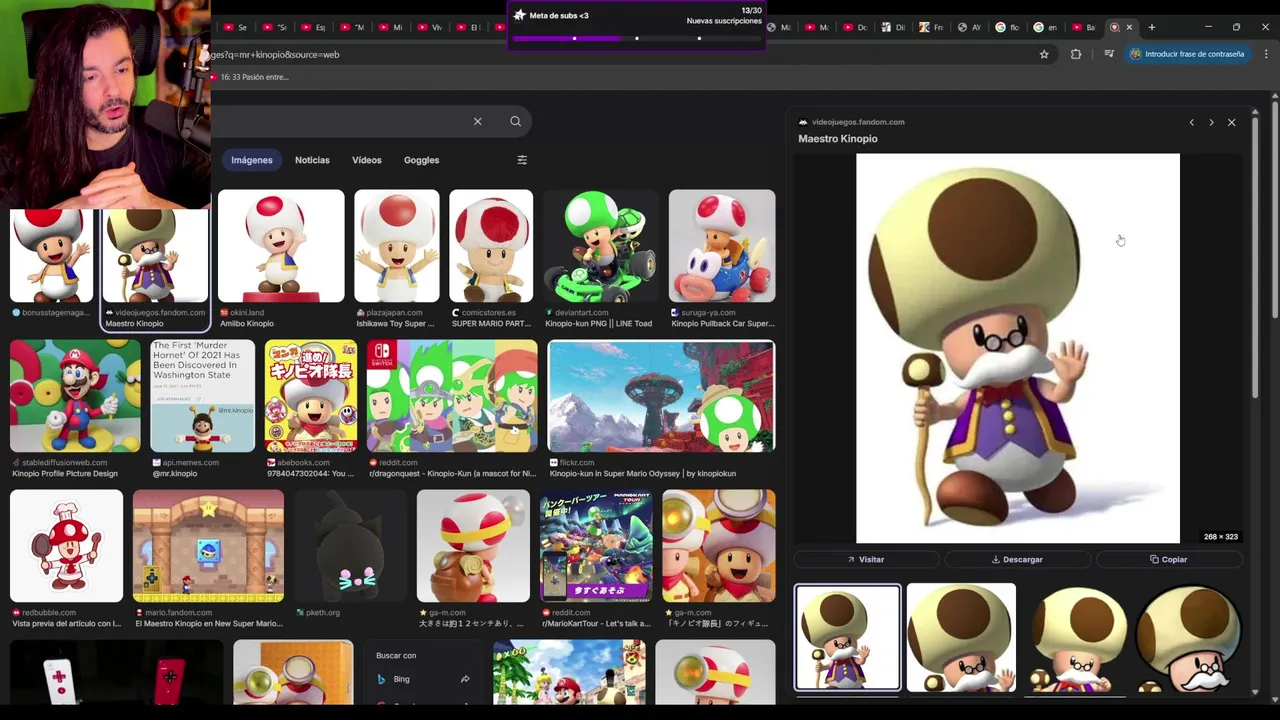Viewport: 1280px width, 720px height.
Task: Open the redbubble chef Toad image
Action: [x=66, y=546]
